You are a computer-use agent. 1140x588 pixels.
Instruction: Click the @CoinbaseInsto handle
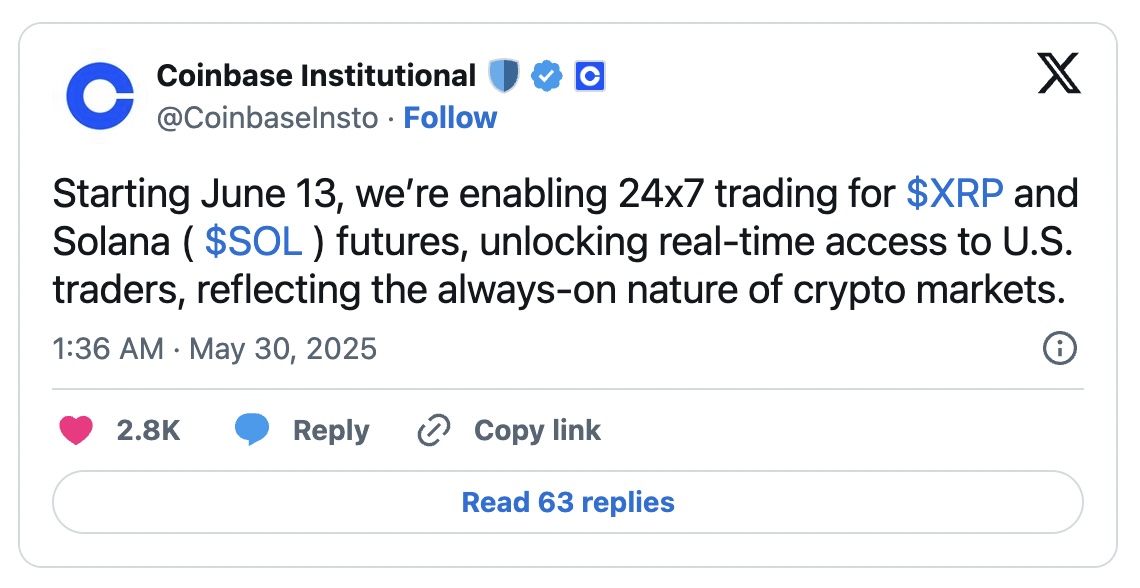(x=268, y=118)
